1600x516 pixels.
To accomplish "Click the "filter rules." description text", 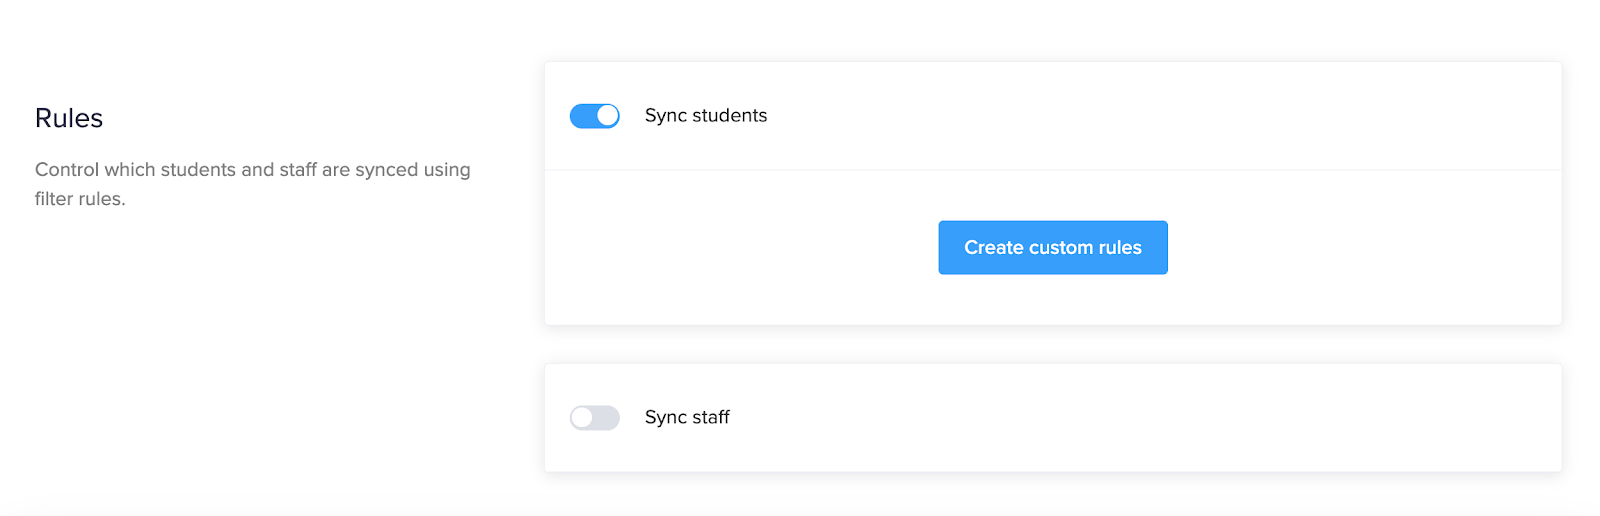I will tap(80, 199).
